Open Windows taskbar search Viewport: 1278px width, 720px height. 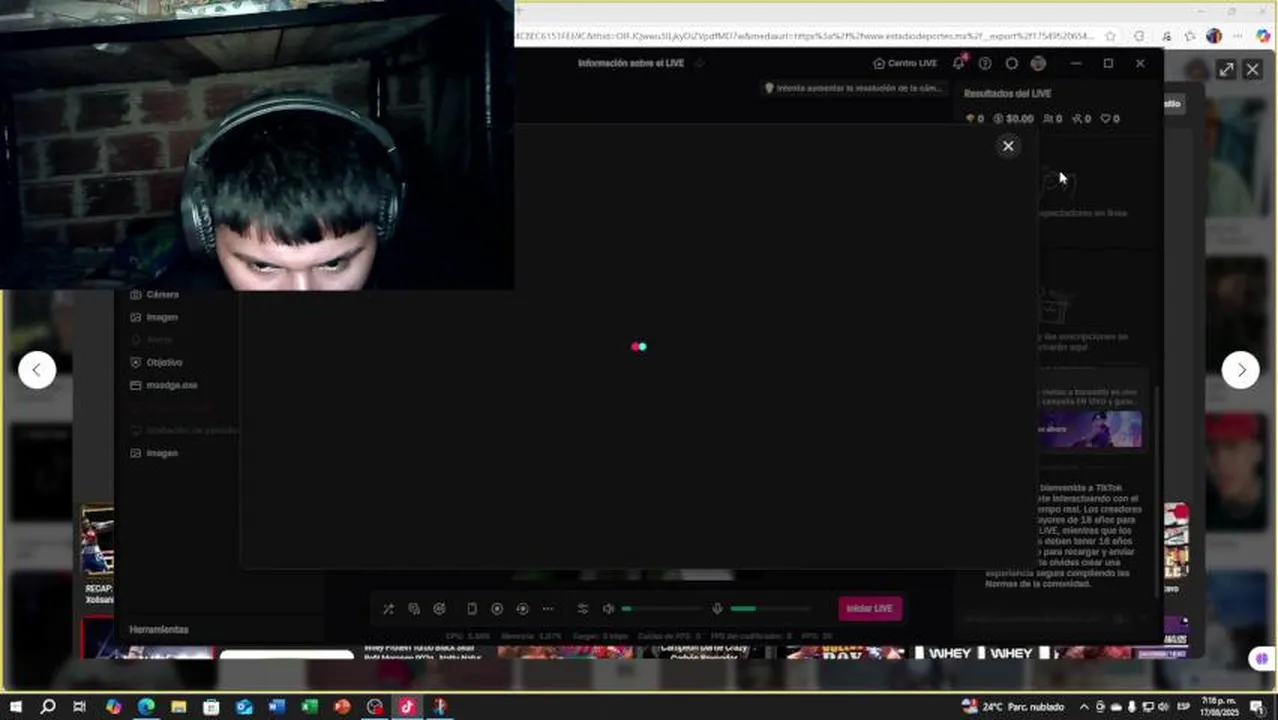(x=47, y=707)
